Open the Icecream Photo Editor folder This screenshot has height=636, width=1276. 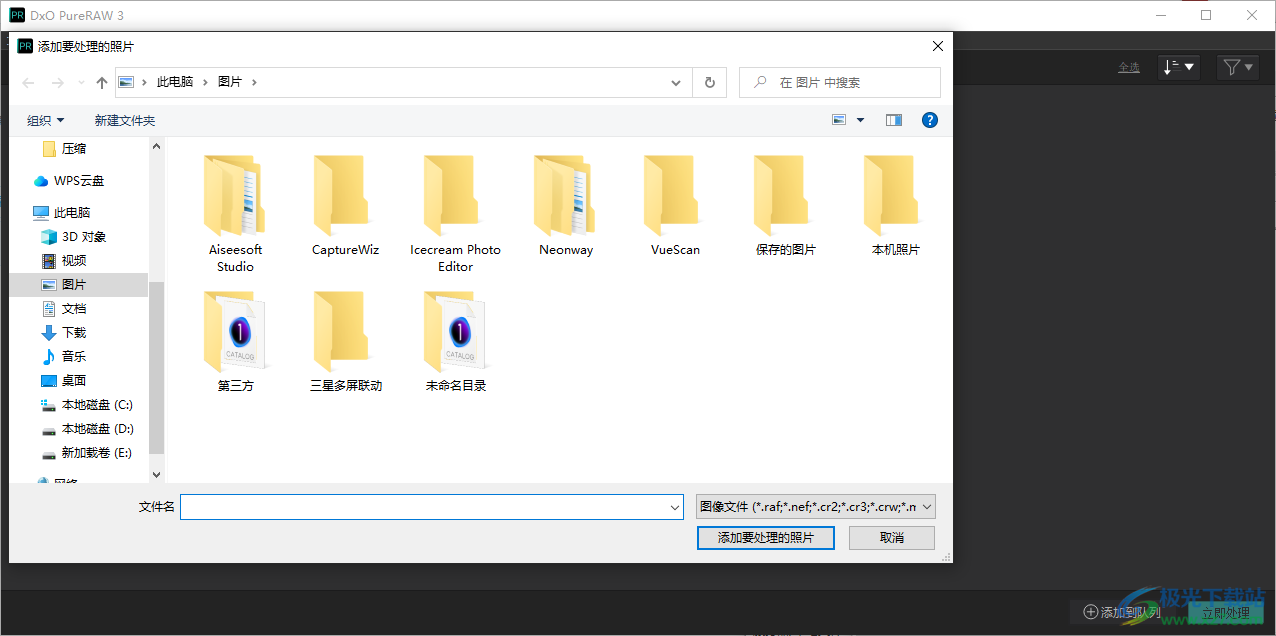click(455, 214)
